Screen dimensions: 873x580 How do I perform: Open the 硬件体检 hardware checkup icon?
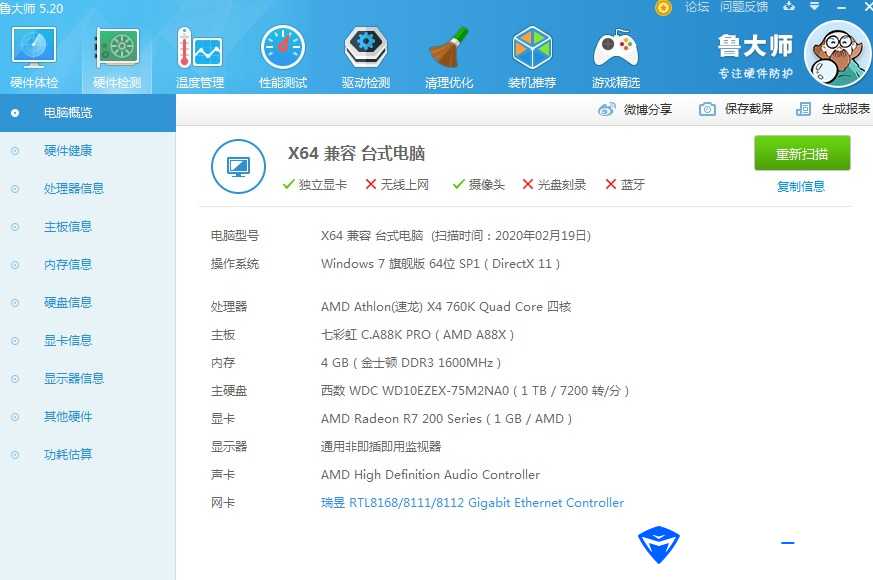pyautogui.click(x=34, y=57)
